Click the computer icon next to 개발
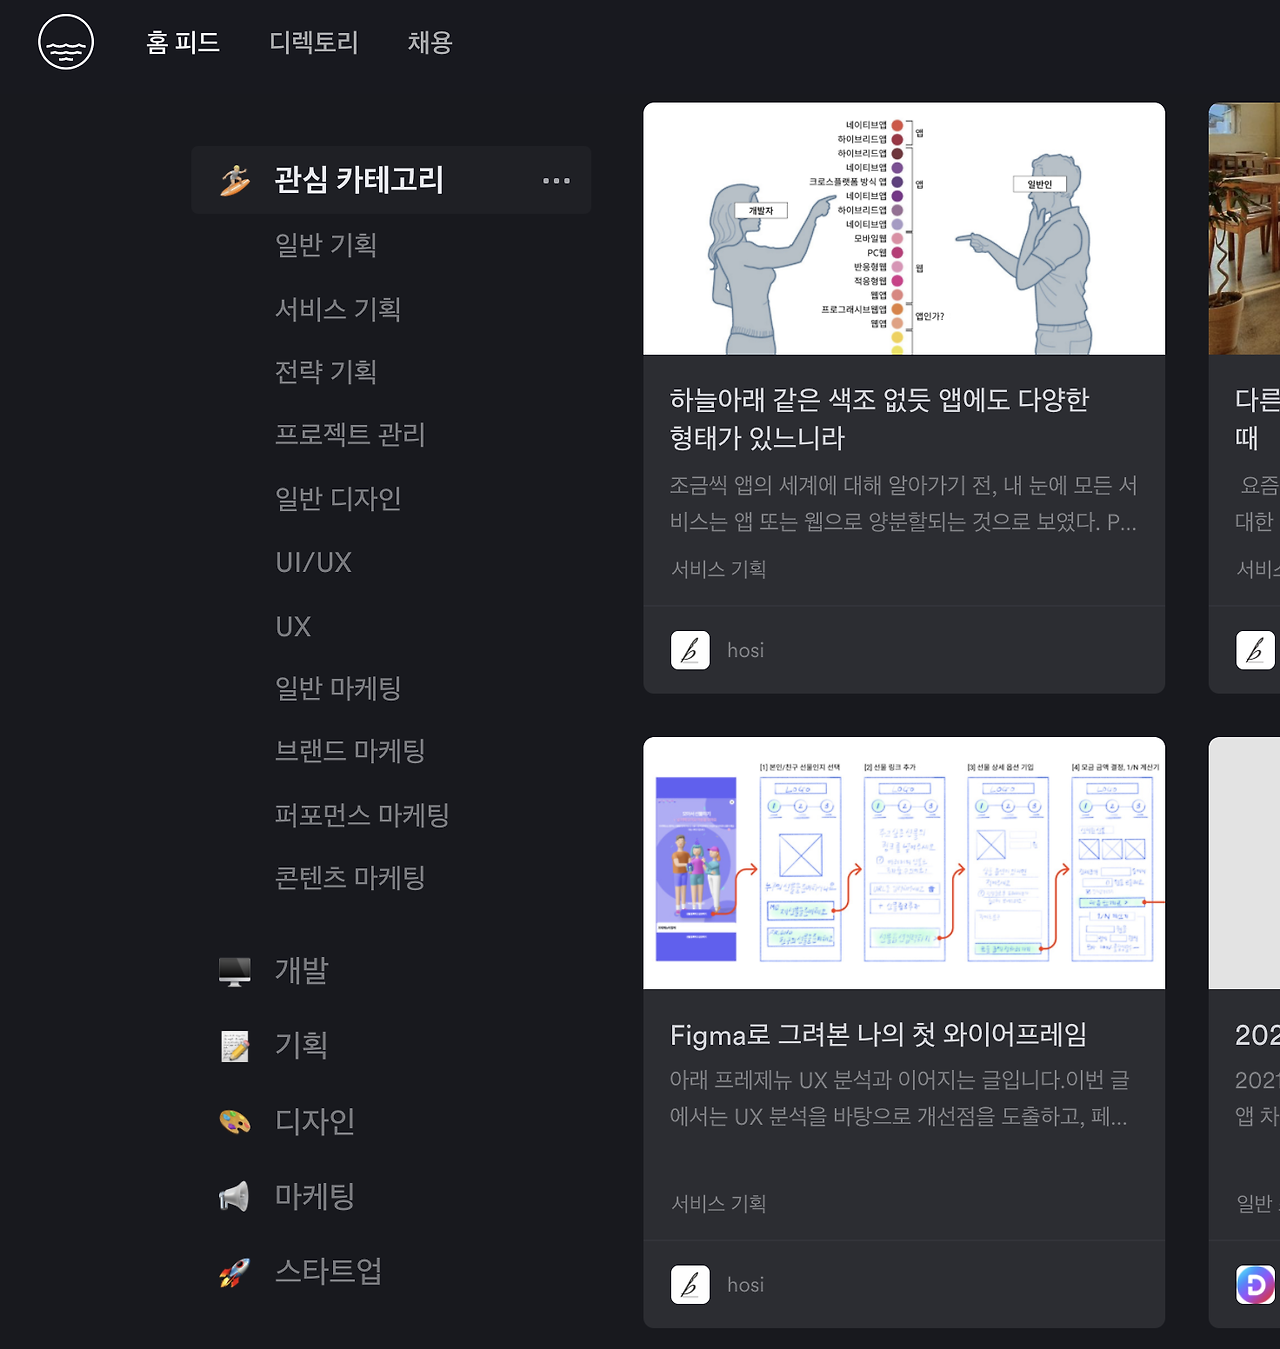This screenshot has height=1349, width=1280. click(235, 971)
